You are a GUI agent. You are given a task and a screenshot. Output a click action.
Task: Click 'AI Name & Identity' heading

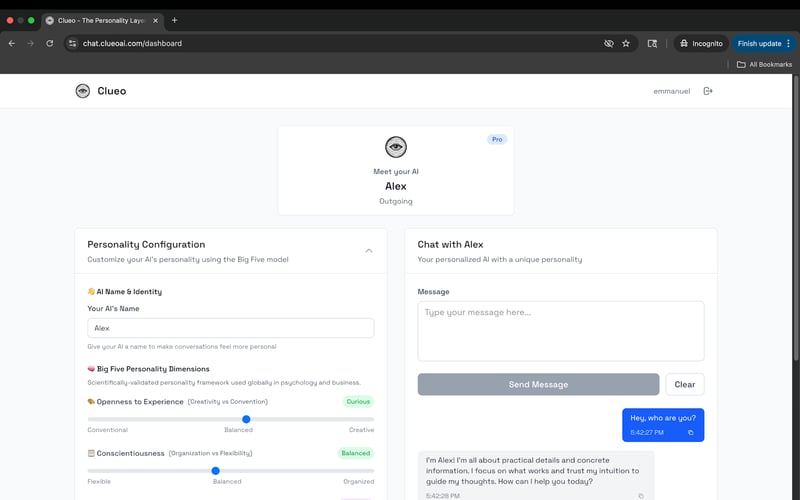(x=129, y=292)
